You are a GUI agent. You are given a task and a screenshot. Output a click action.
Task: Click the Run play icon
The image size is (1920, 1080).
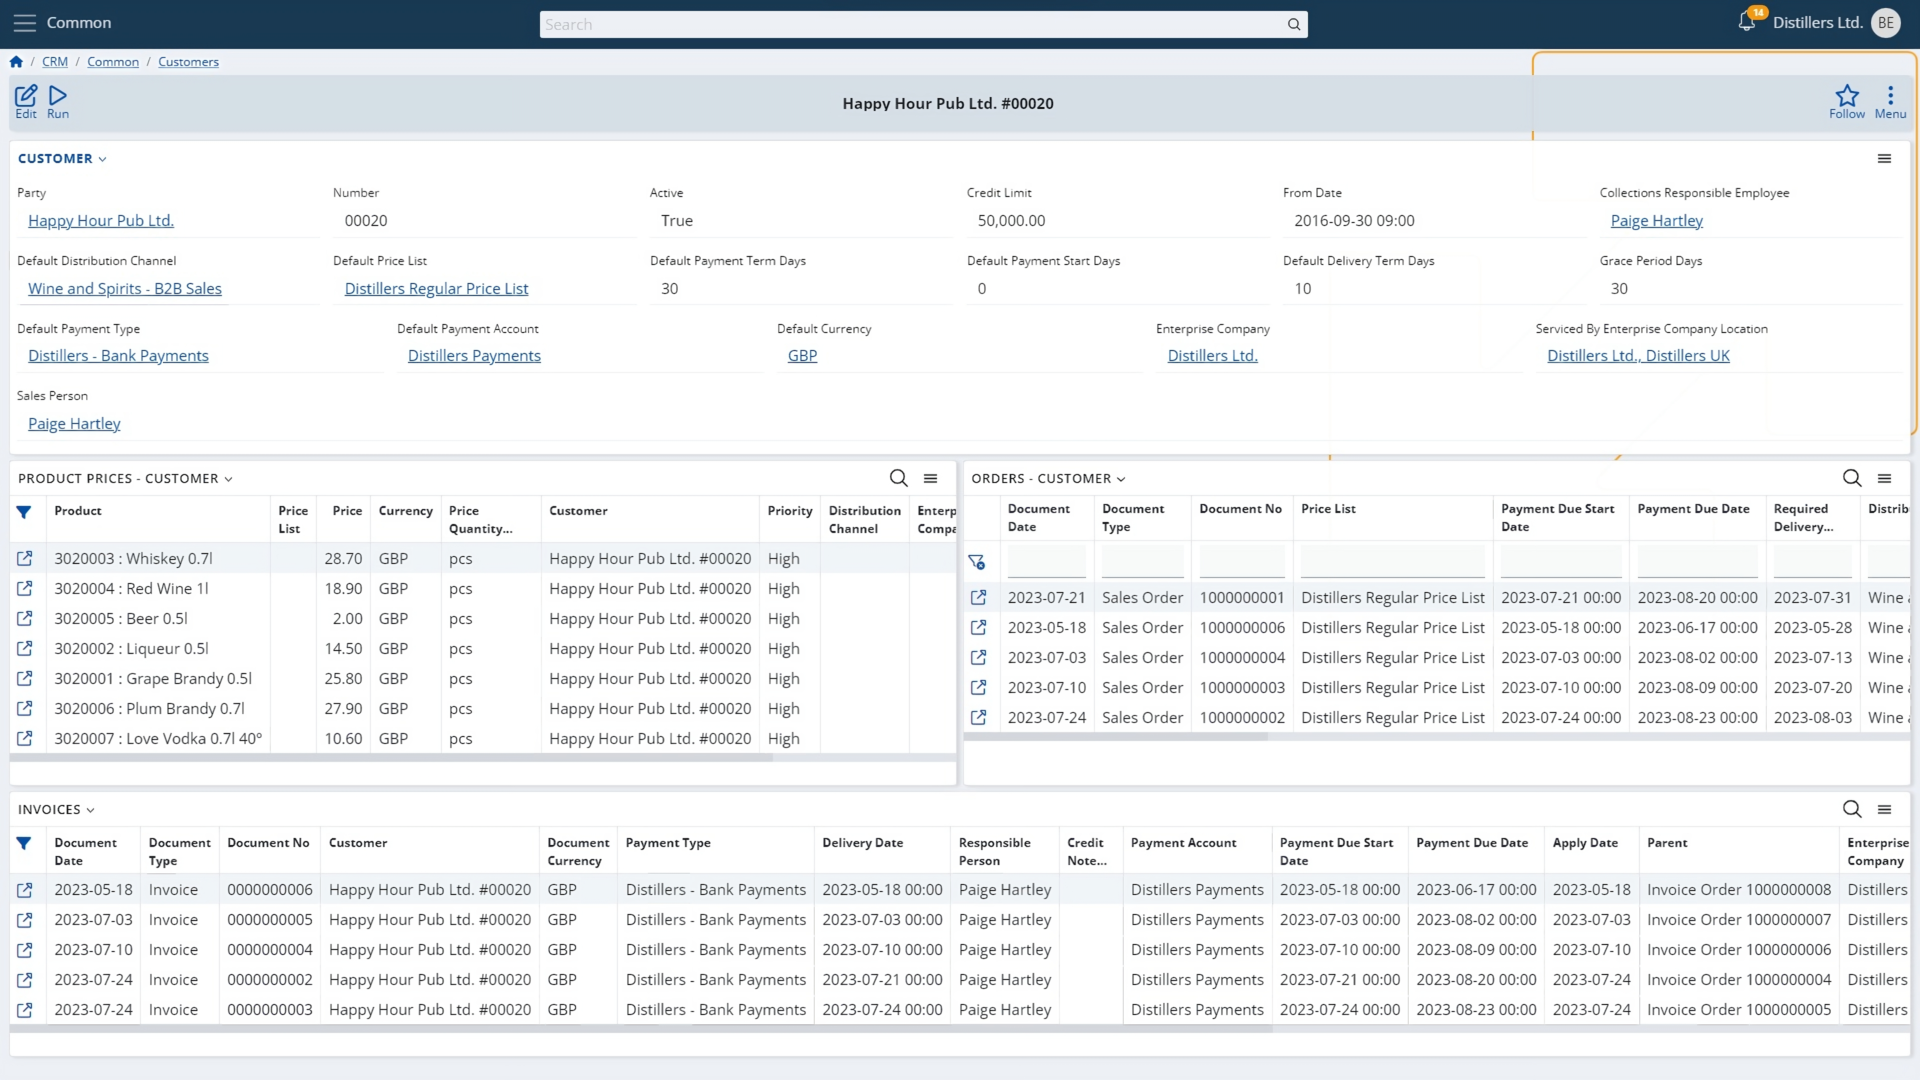(58, 96)
